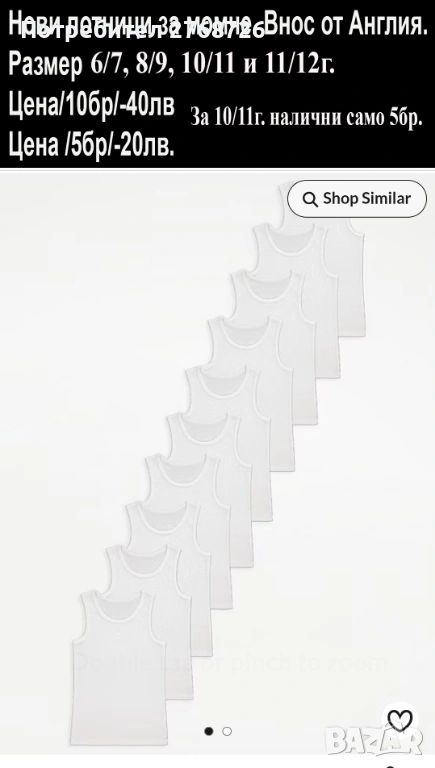Click the note 'За 10/11г. налични само 5бр.'
435x768 pixels.
pos(306,118)
